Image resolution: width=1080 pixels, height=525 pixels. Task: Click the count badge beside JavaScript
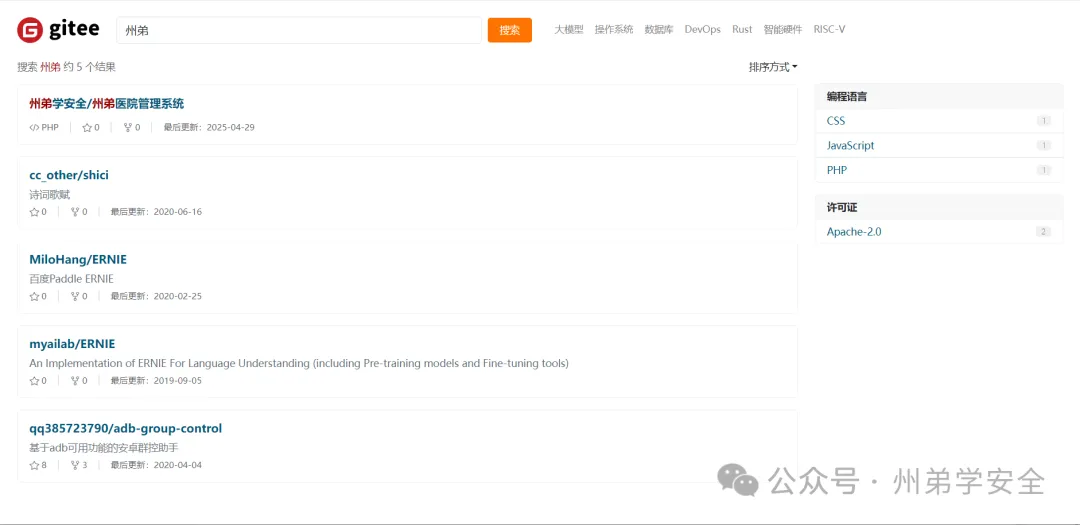[1043, 146]
